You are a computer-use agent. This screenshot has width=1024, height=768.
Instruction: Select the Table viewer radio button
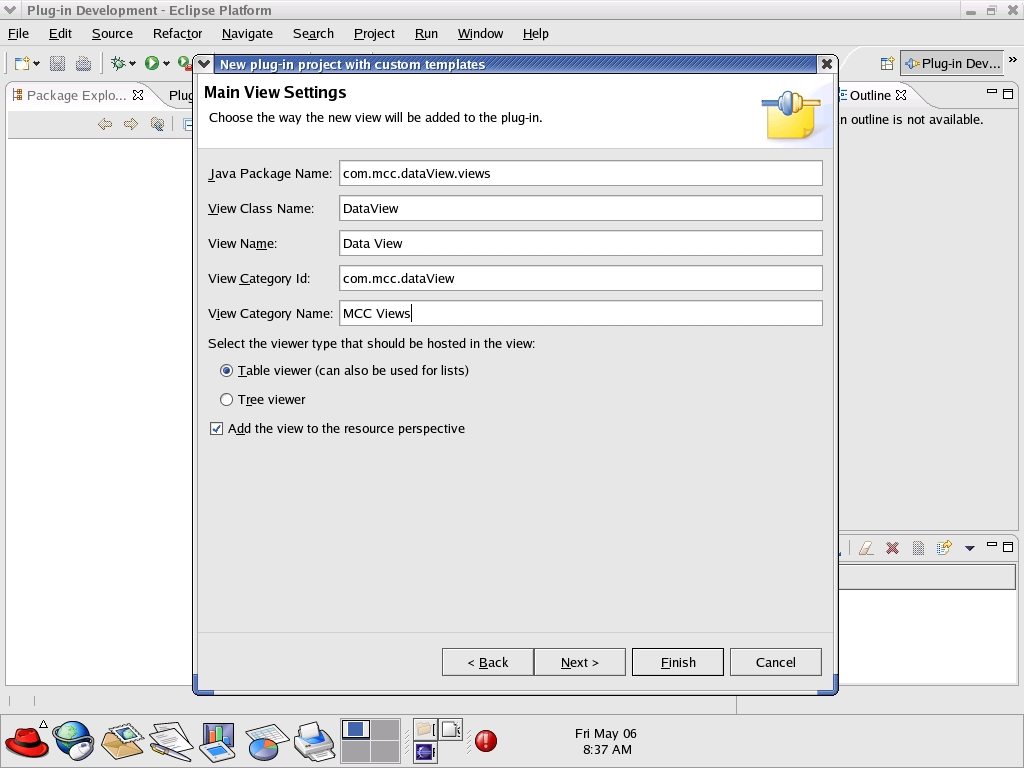point(227,371)
